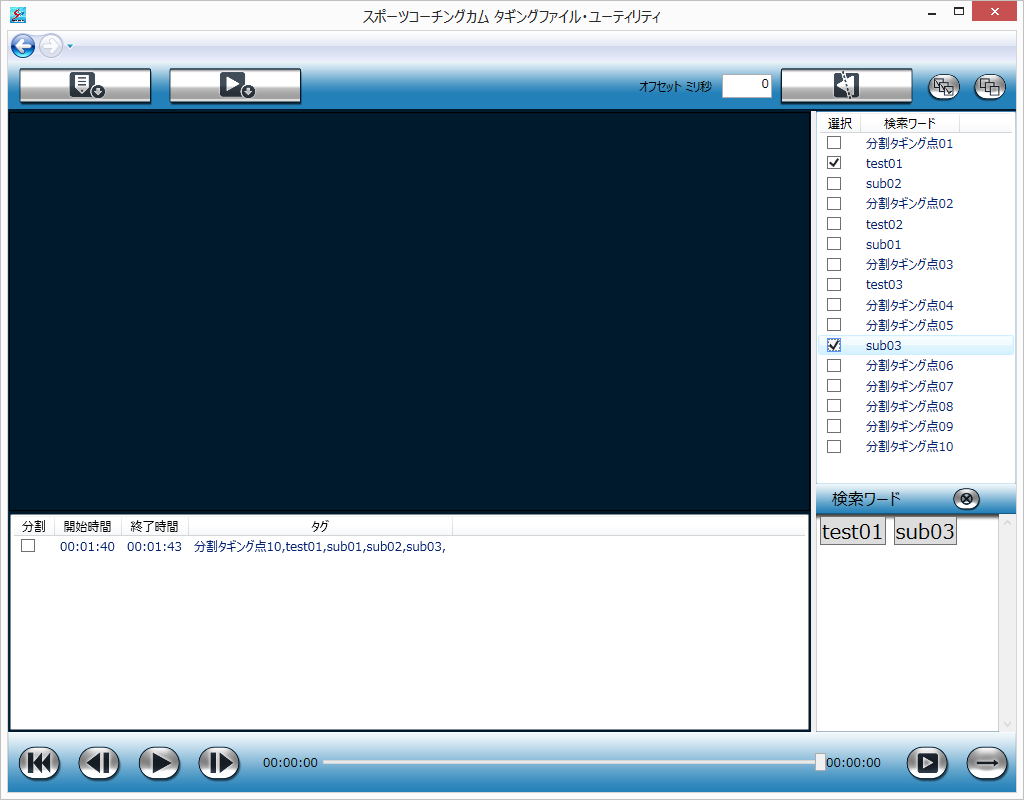
Task: Click the tag text starting 分割タギング点10,test01
Action: 320,547
